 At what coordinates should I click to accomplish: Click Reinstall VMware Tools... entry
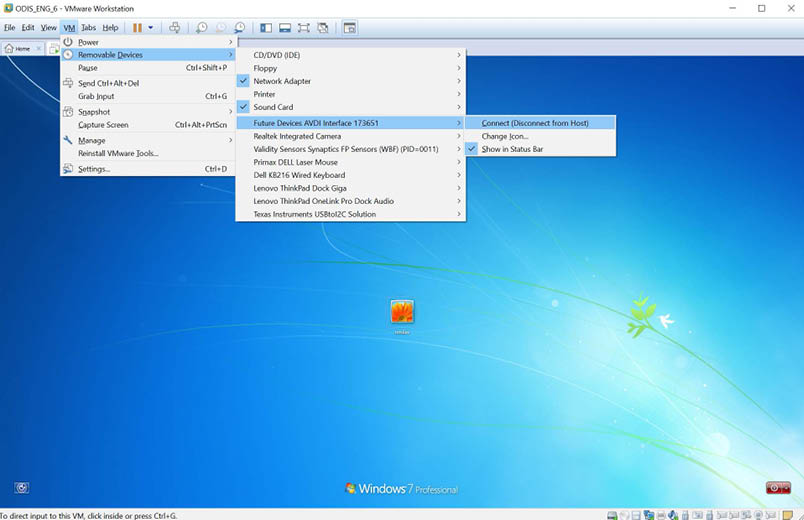118,153
